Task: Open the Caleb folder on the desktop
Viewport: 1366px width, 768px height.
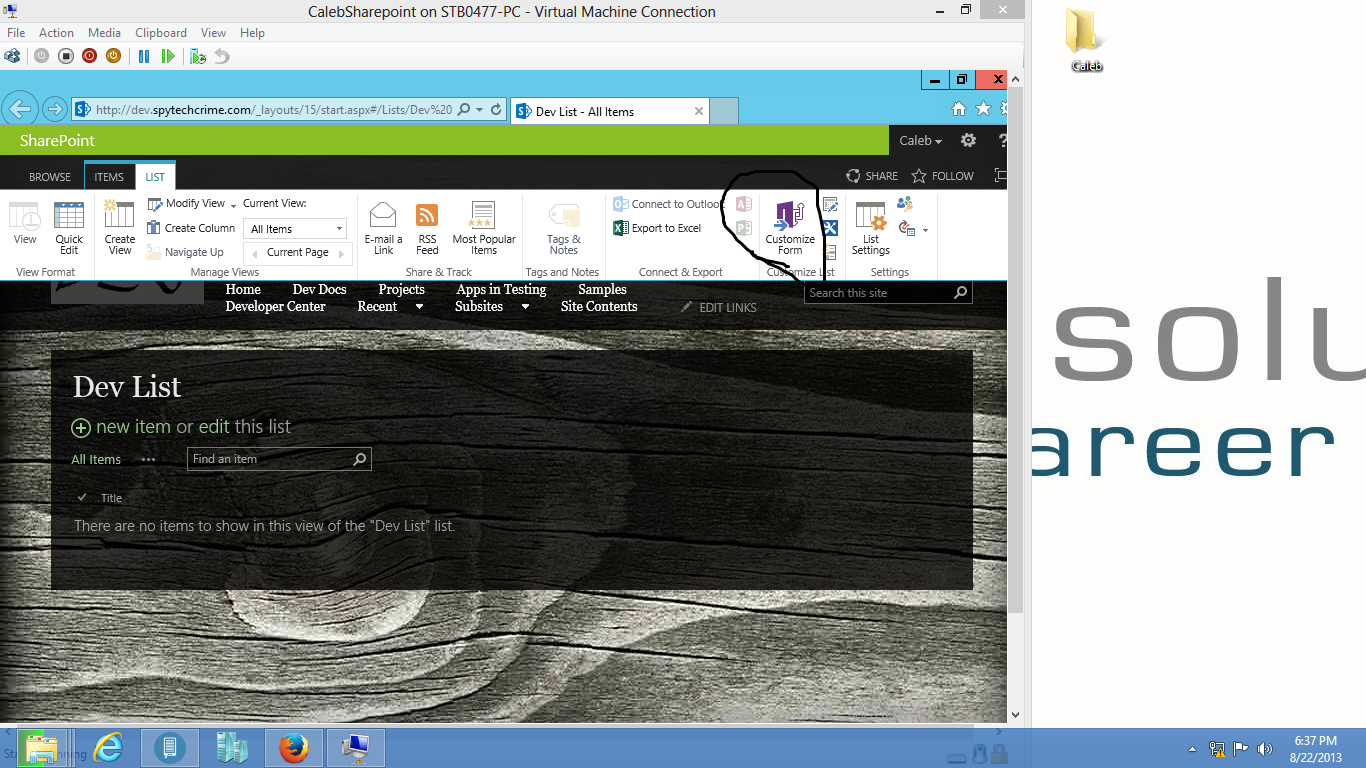Action: [1087, 41]
